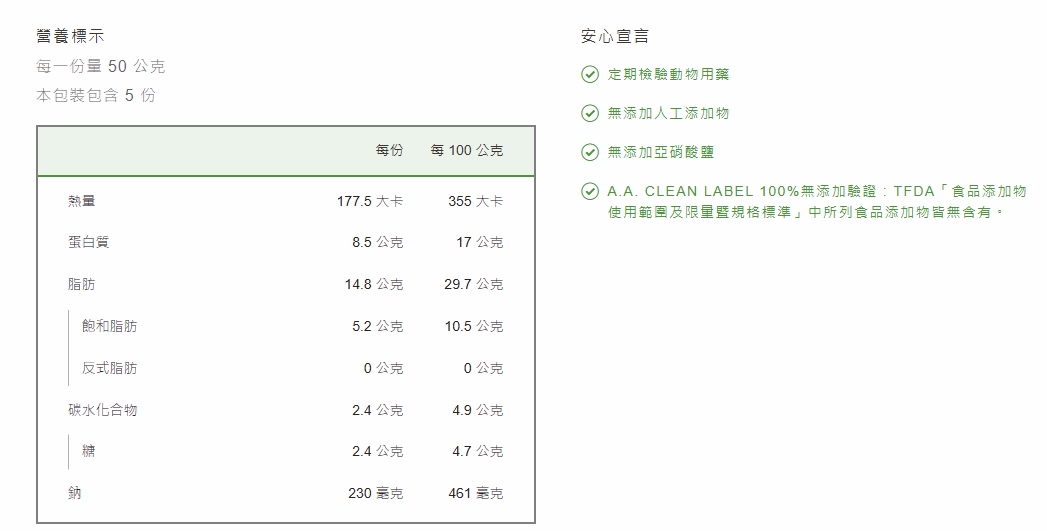This screenshot has height=531, width=1047.
Task: Click the A.A. CLEAN LABEL verification text
Action: click(816, 201)
